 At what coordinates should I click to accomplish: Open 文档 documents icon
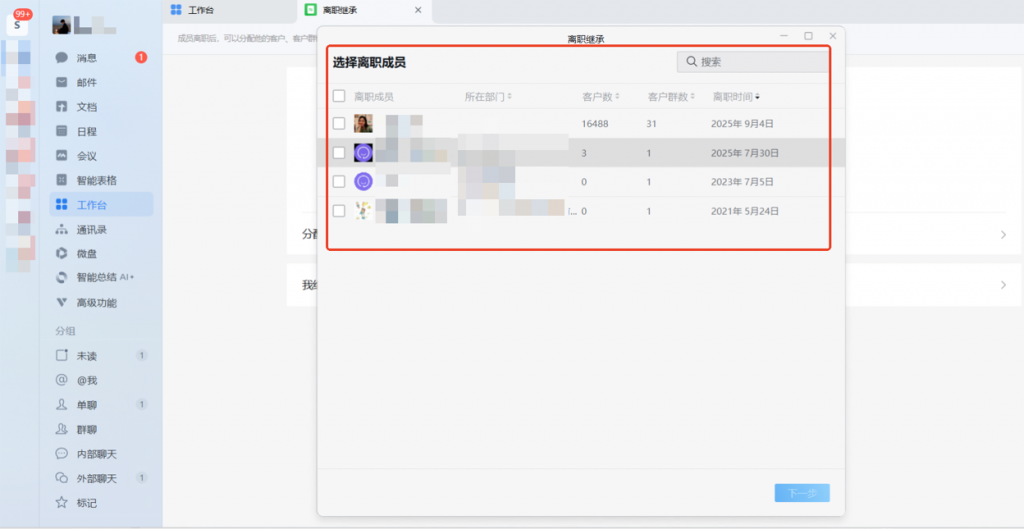(x=61, y=106)
